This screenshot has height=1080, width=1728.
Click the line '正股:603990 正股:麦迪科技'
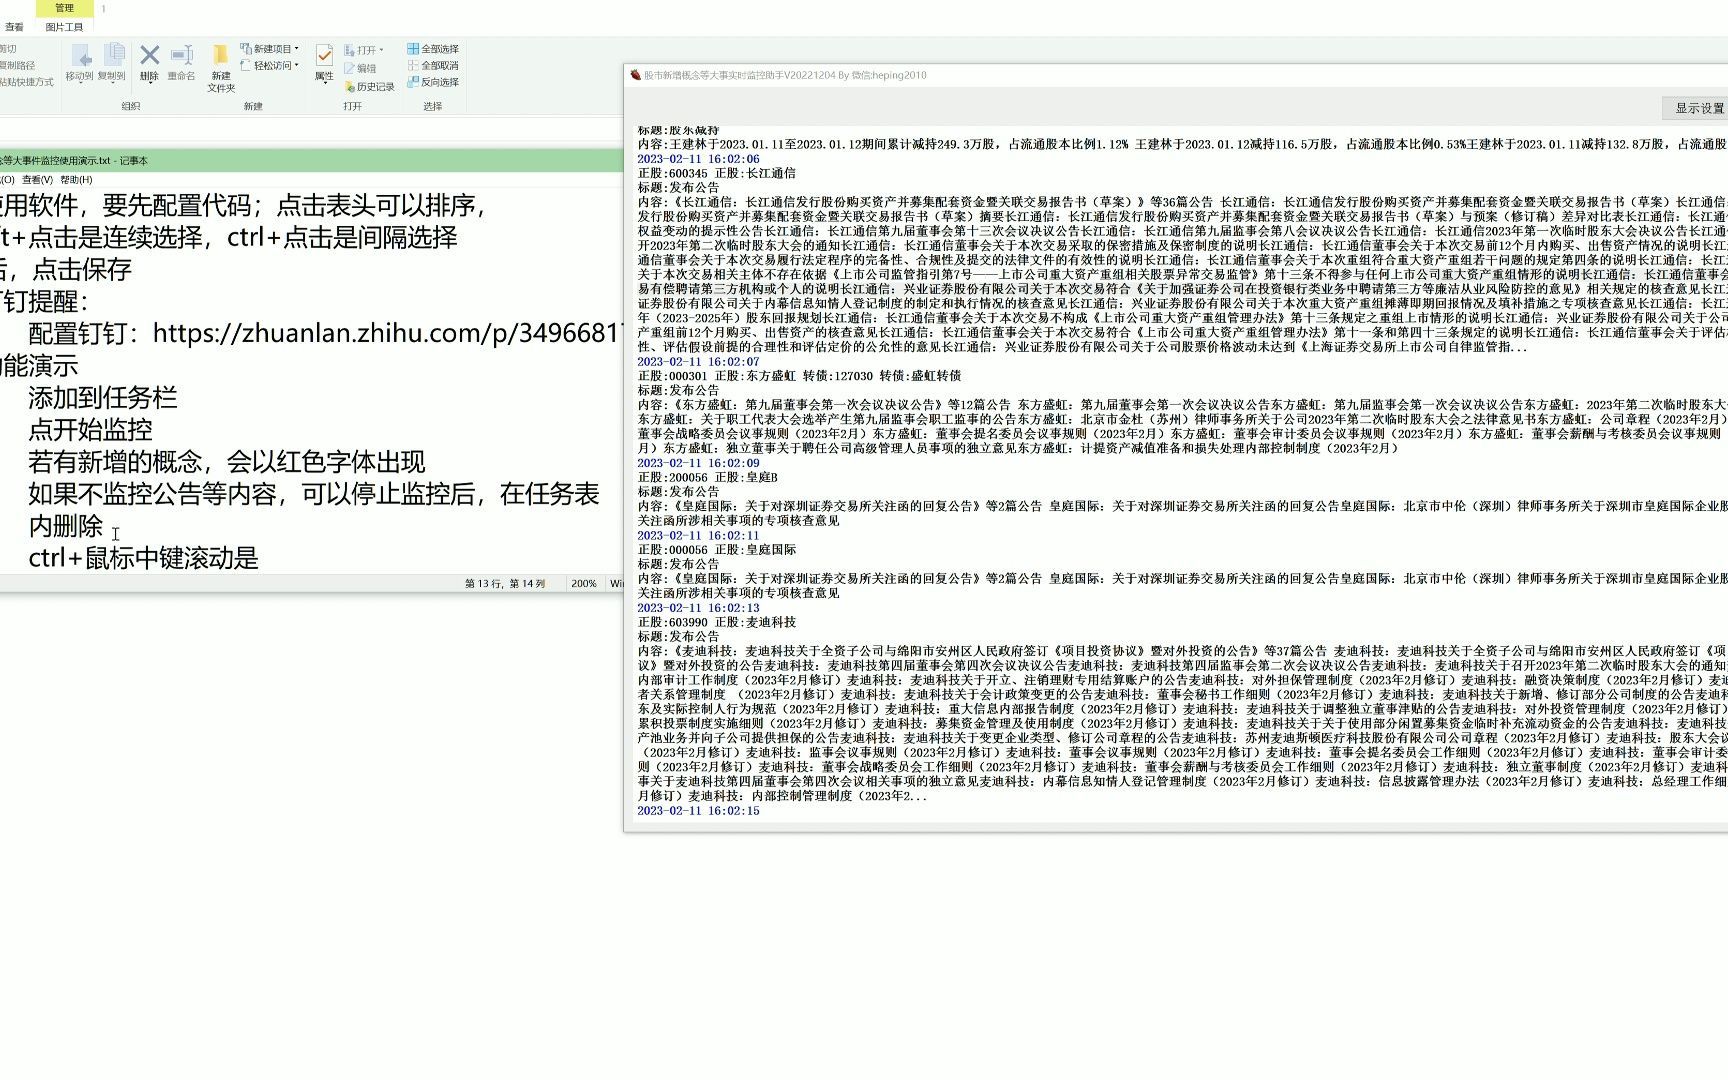tap(717, 622)
